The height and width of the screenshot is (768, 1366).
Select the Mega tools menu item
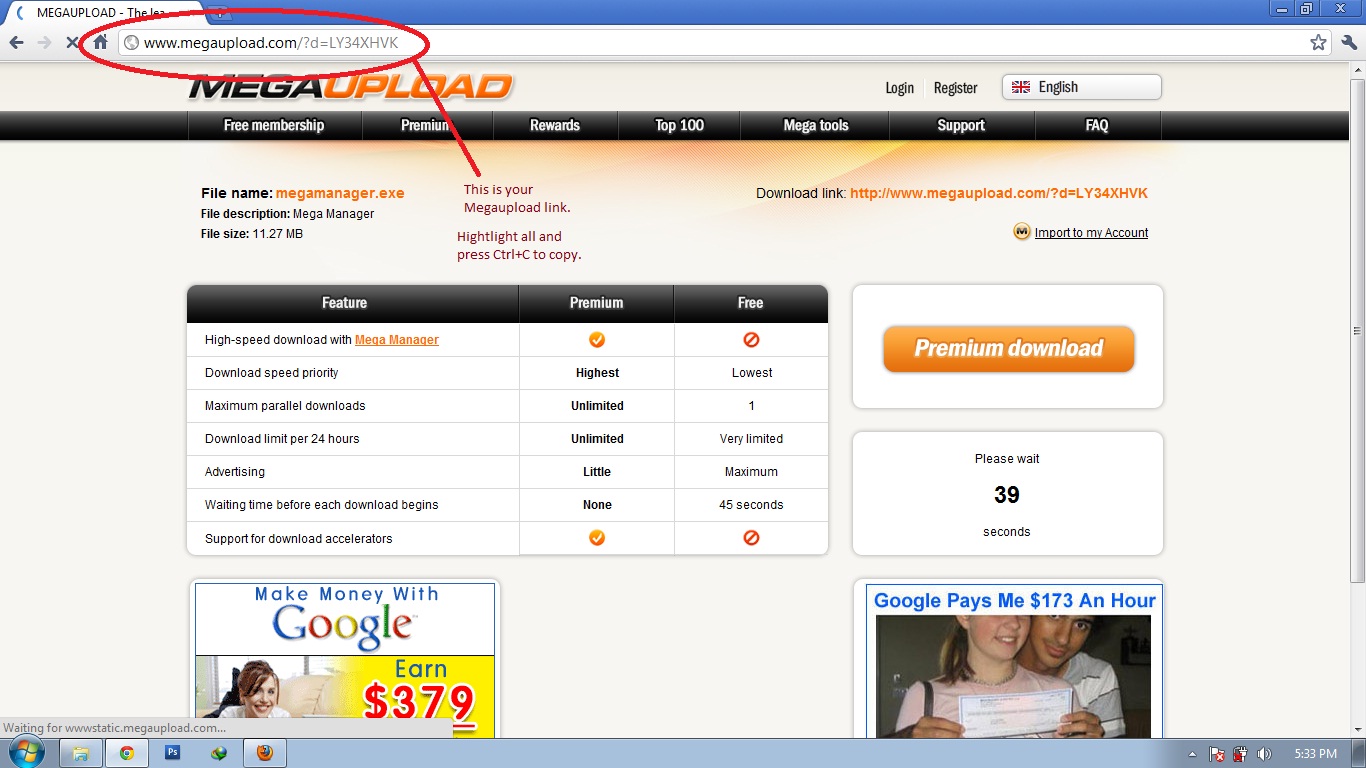tap(815, 125)
